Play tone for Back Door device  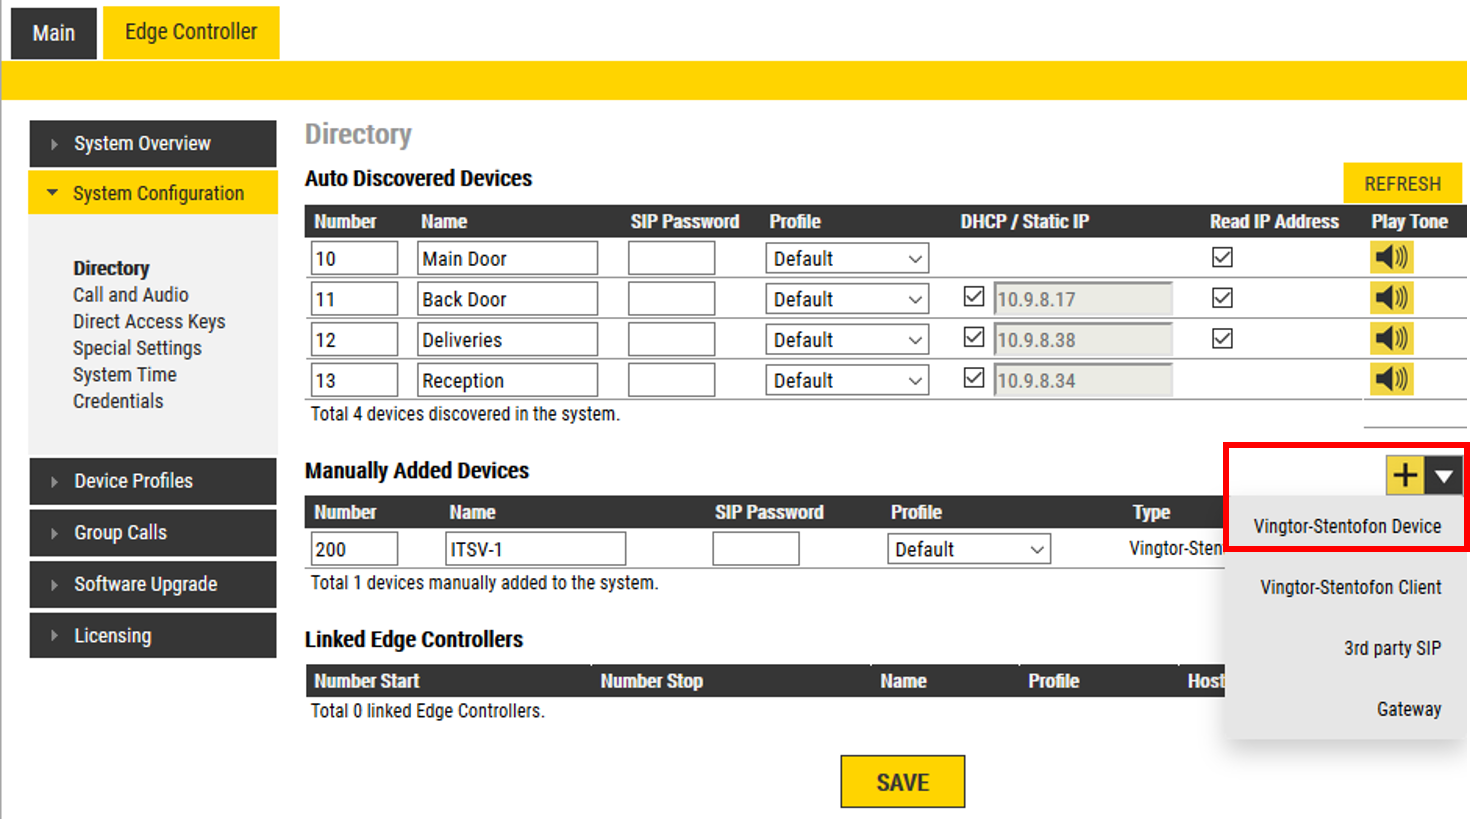coord(1391,298)
